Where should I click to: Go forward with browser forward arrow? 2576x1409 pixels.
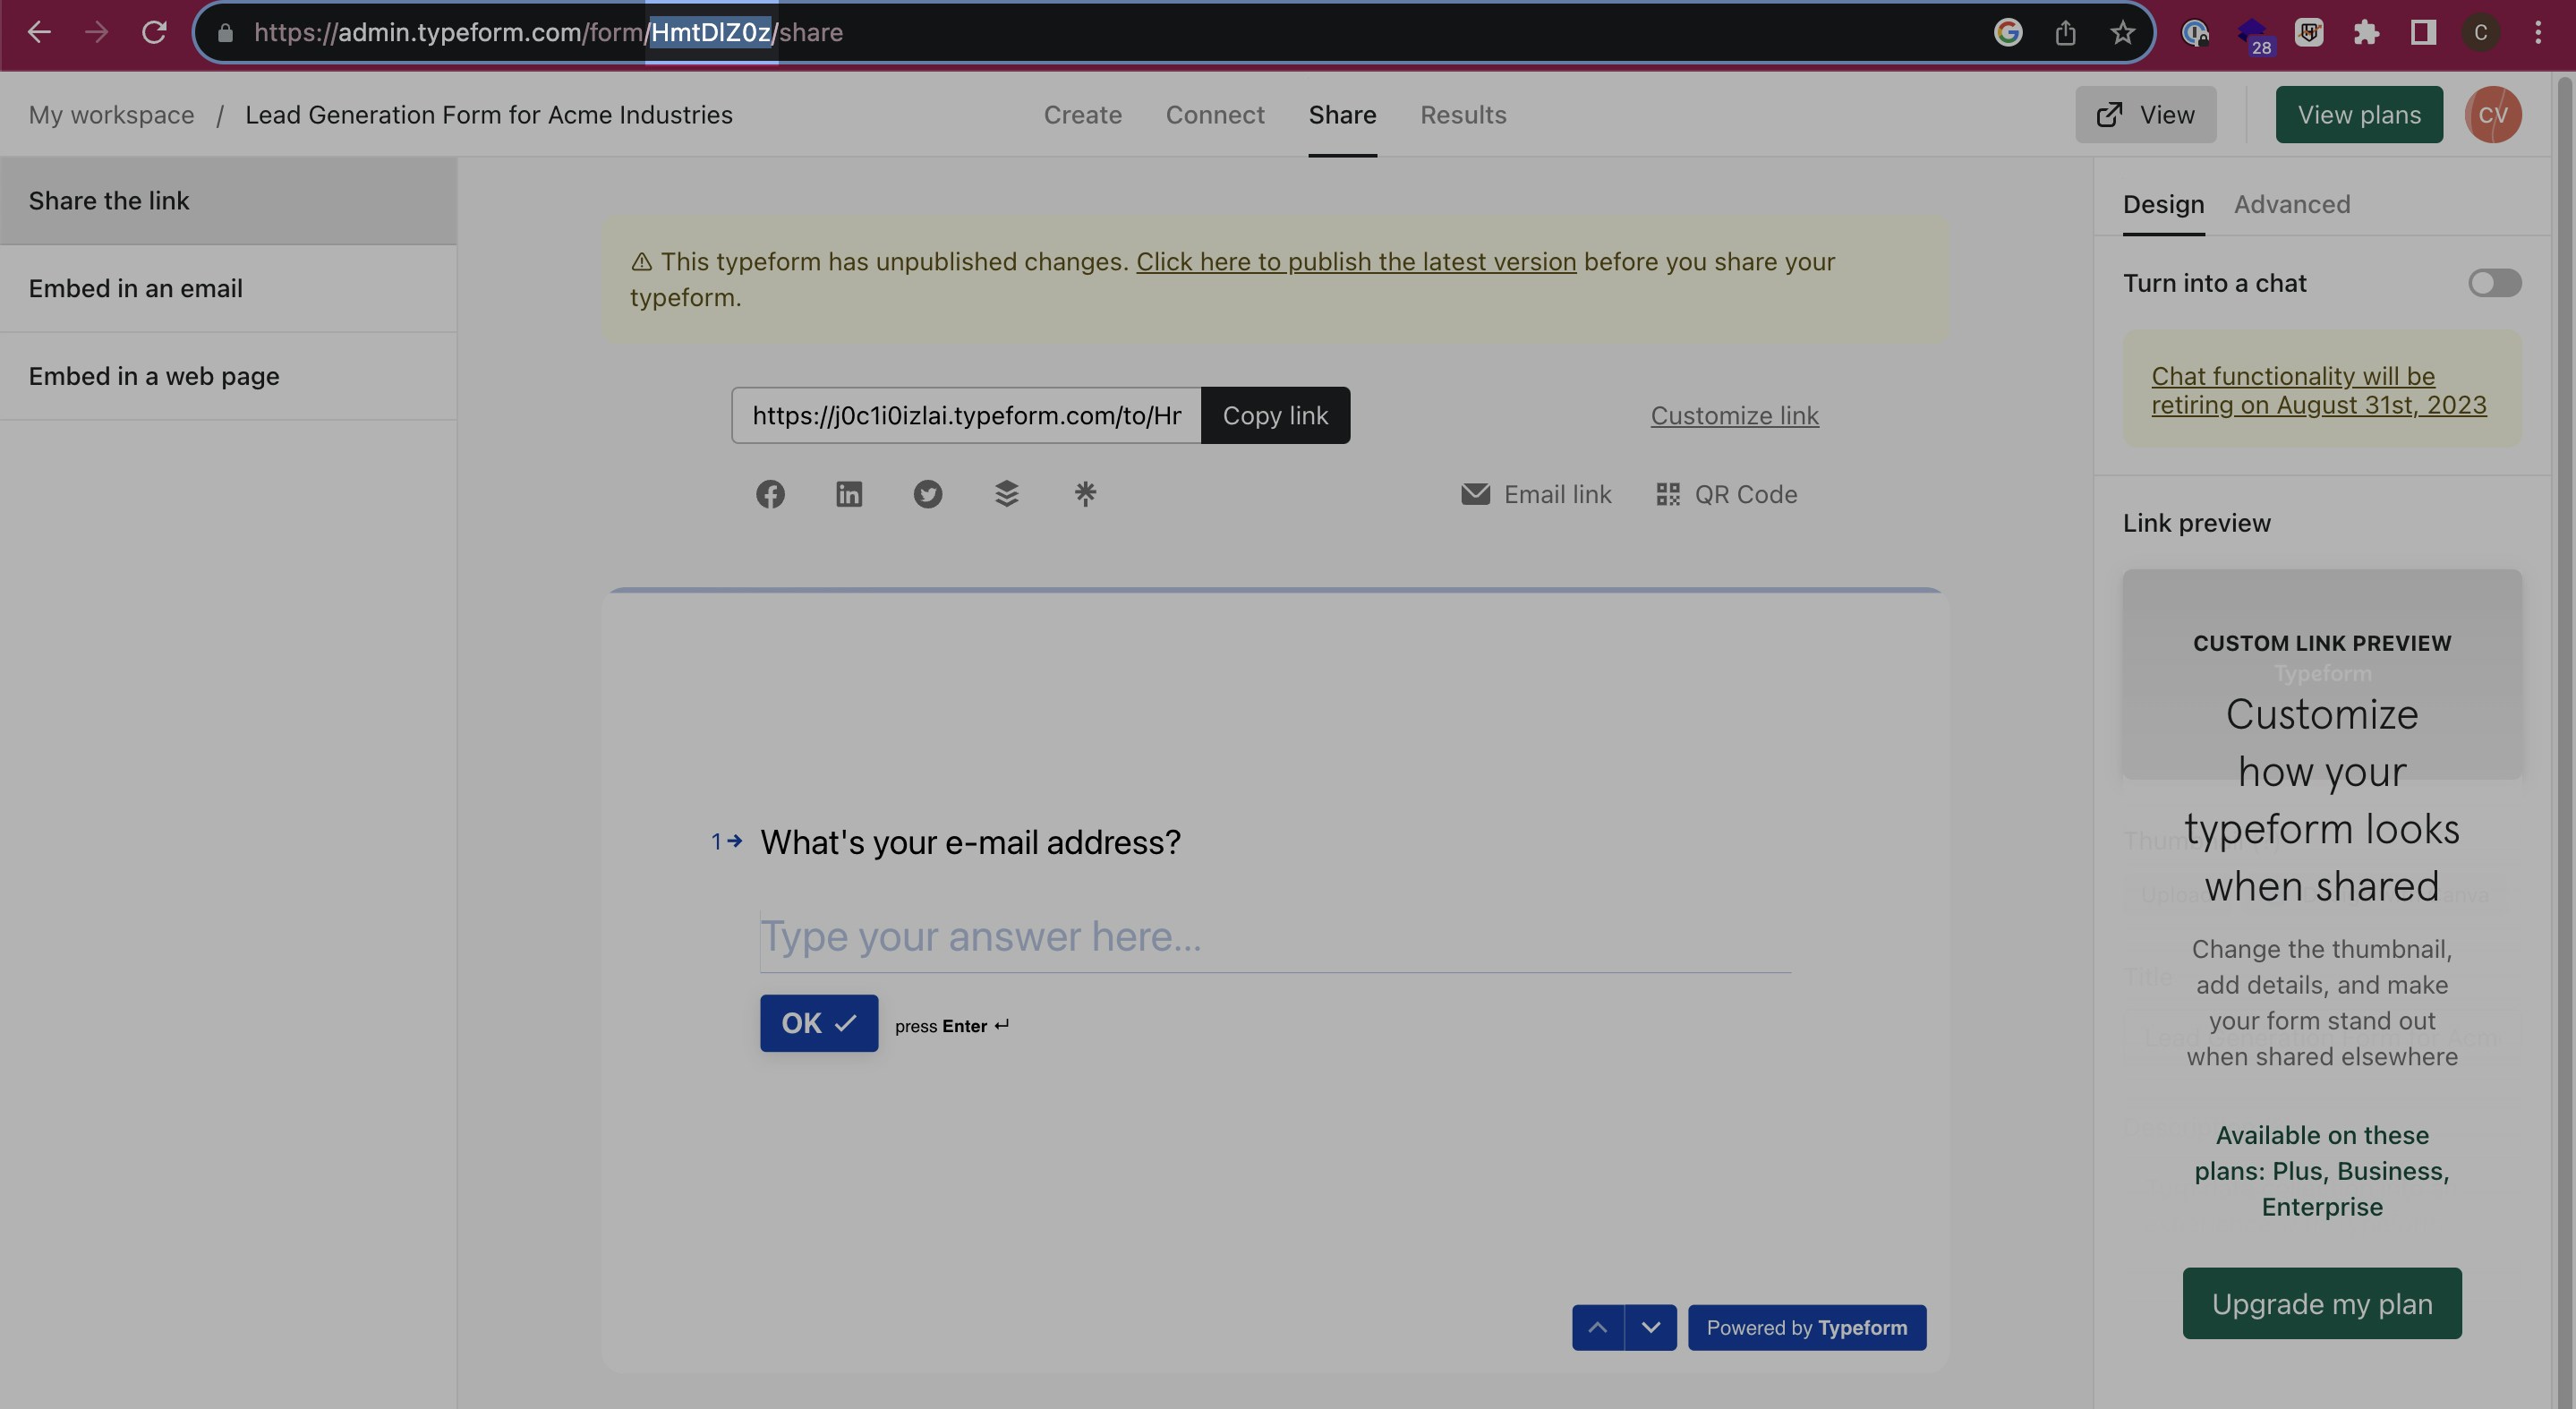coord(96,33)
